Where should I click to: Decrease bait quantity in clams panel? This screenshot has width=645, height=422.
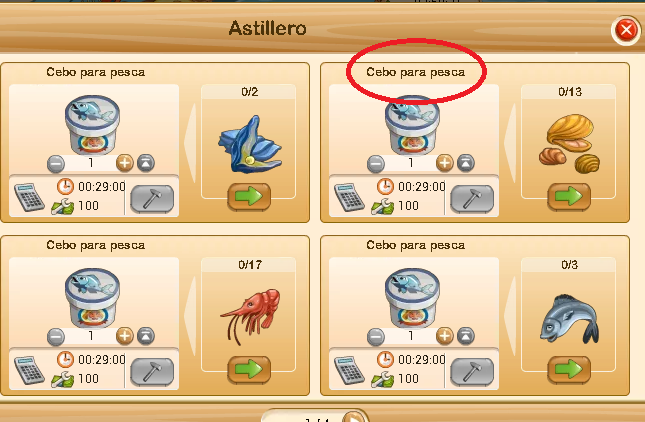(376, 164)
